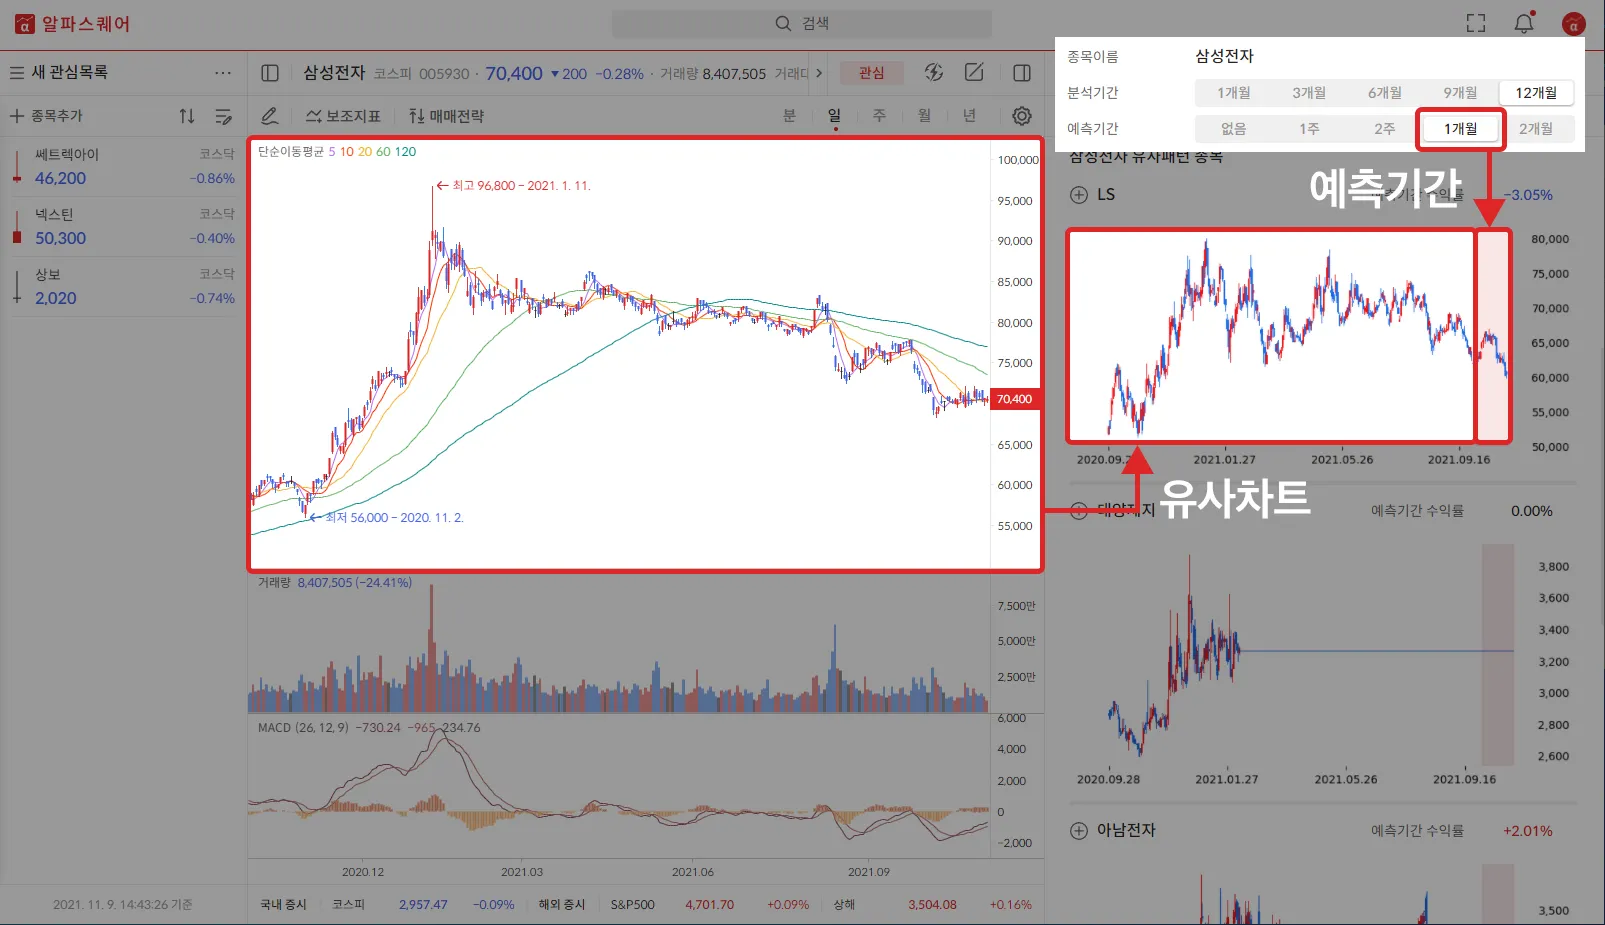Edit the watchlist using the list-pencil icon
1605x925 pixels.
point(223,116)
